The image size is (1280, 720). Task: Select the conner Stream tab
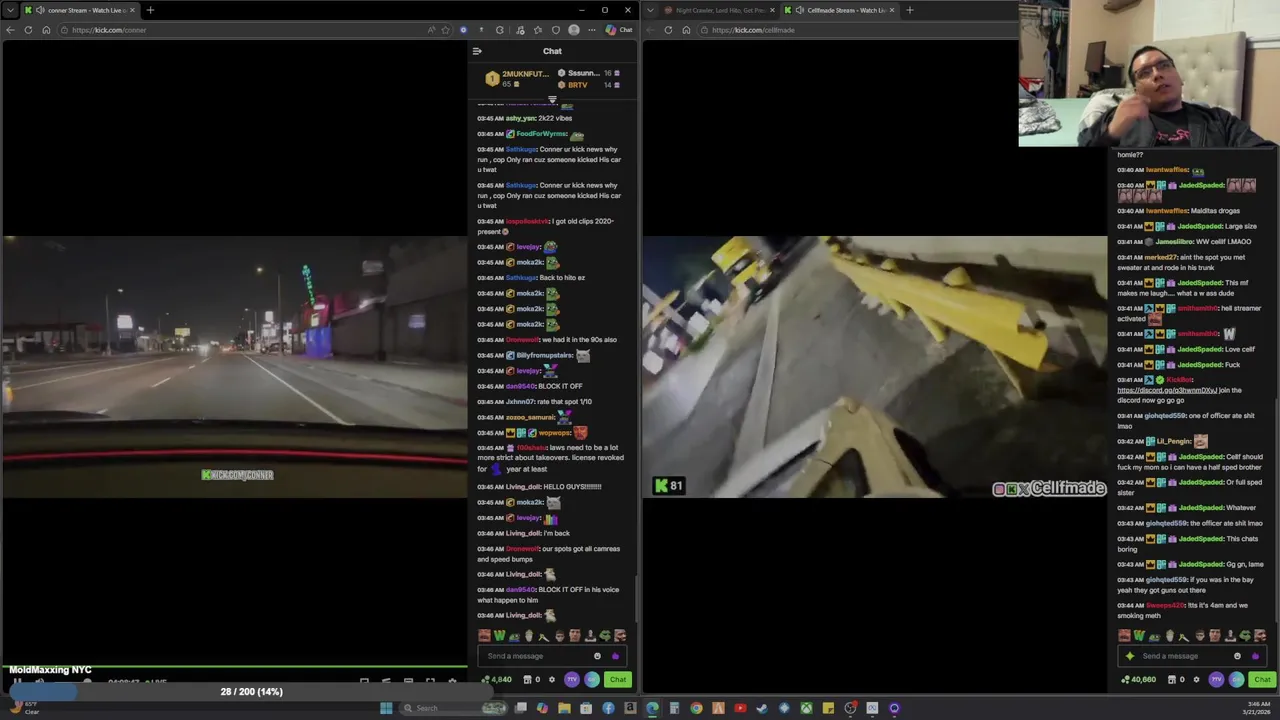pyautogui.click(x=80, y=10)
